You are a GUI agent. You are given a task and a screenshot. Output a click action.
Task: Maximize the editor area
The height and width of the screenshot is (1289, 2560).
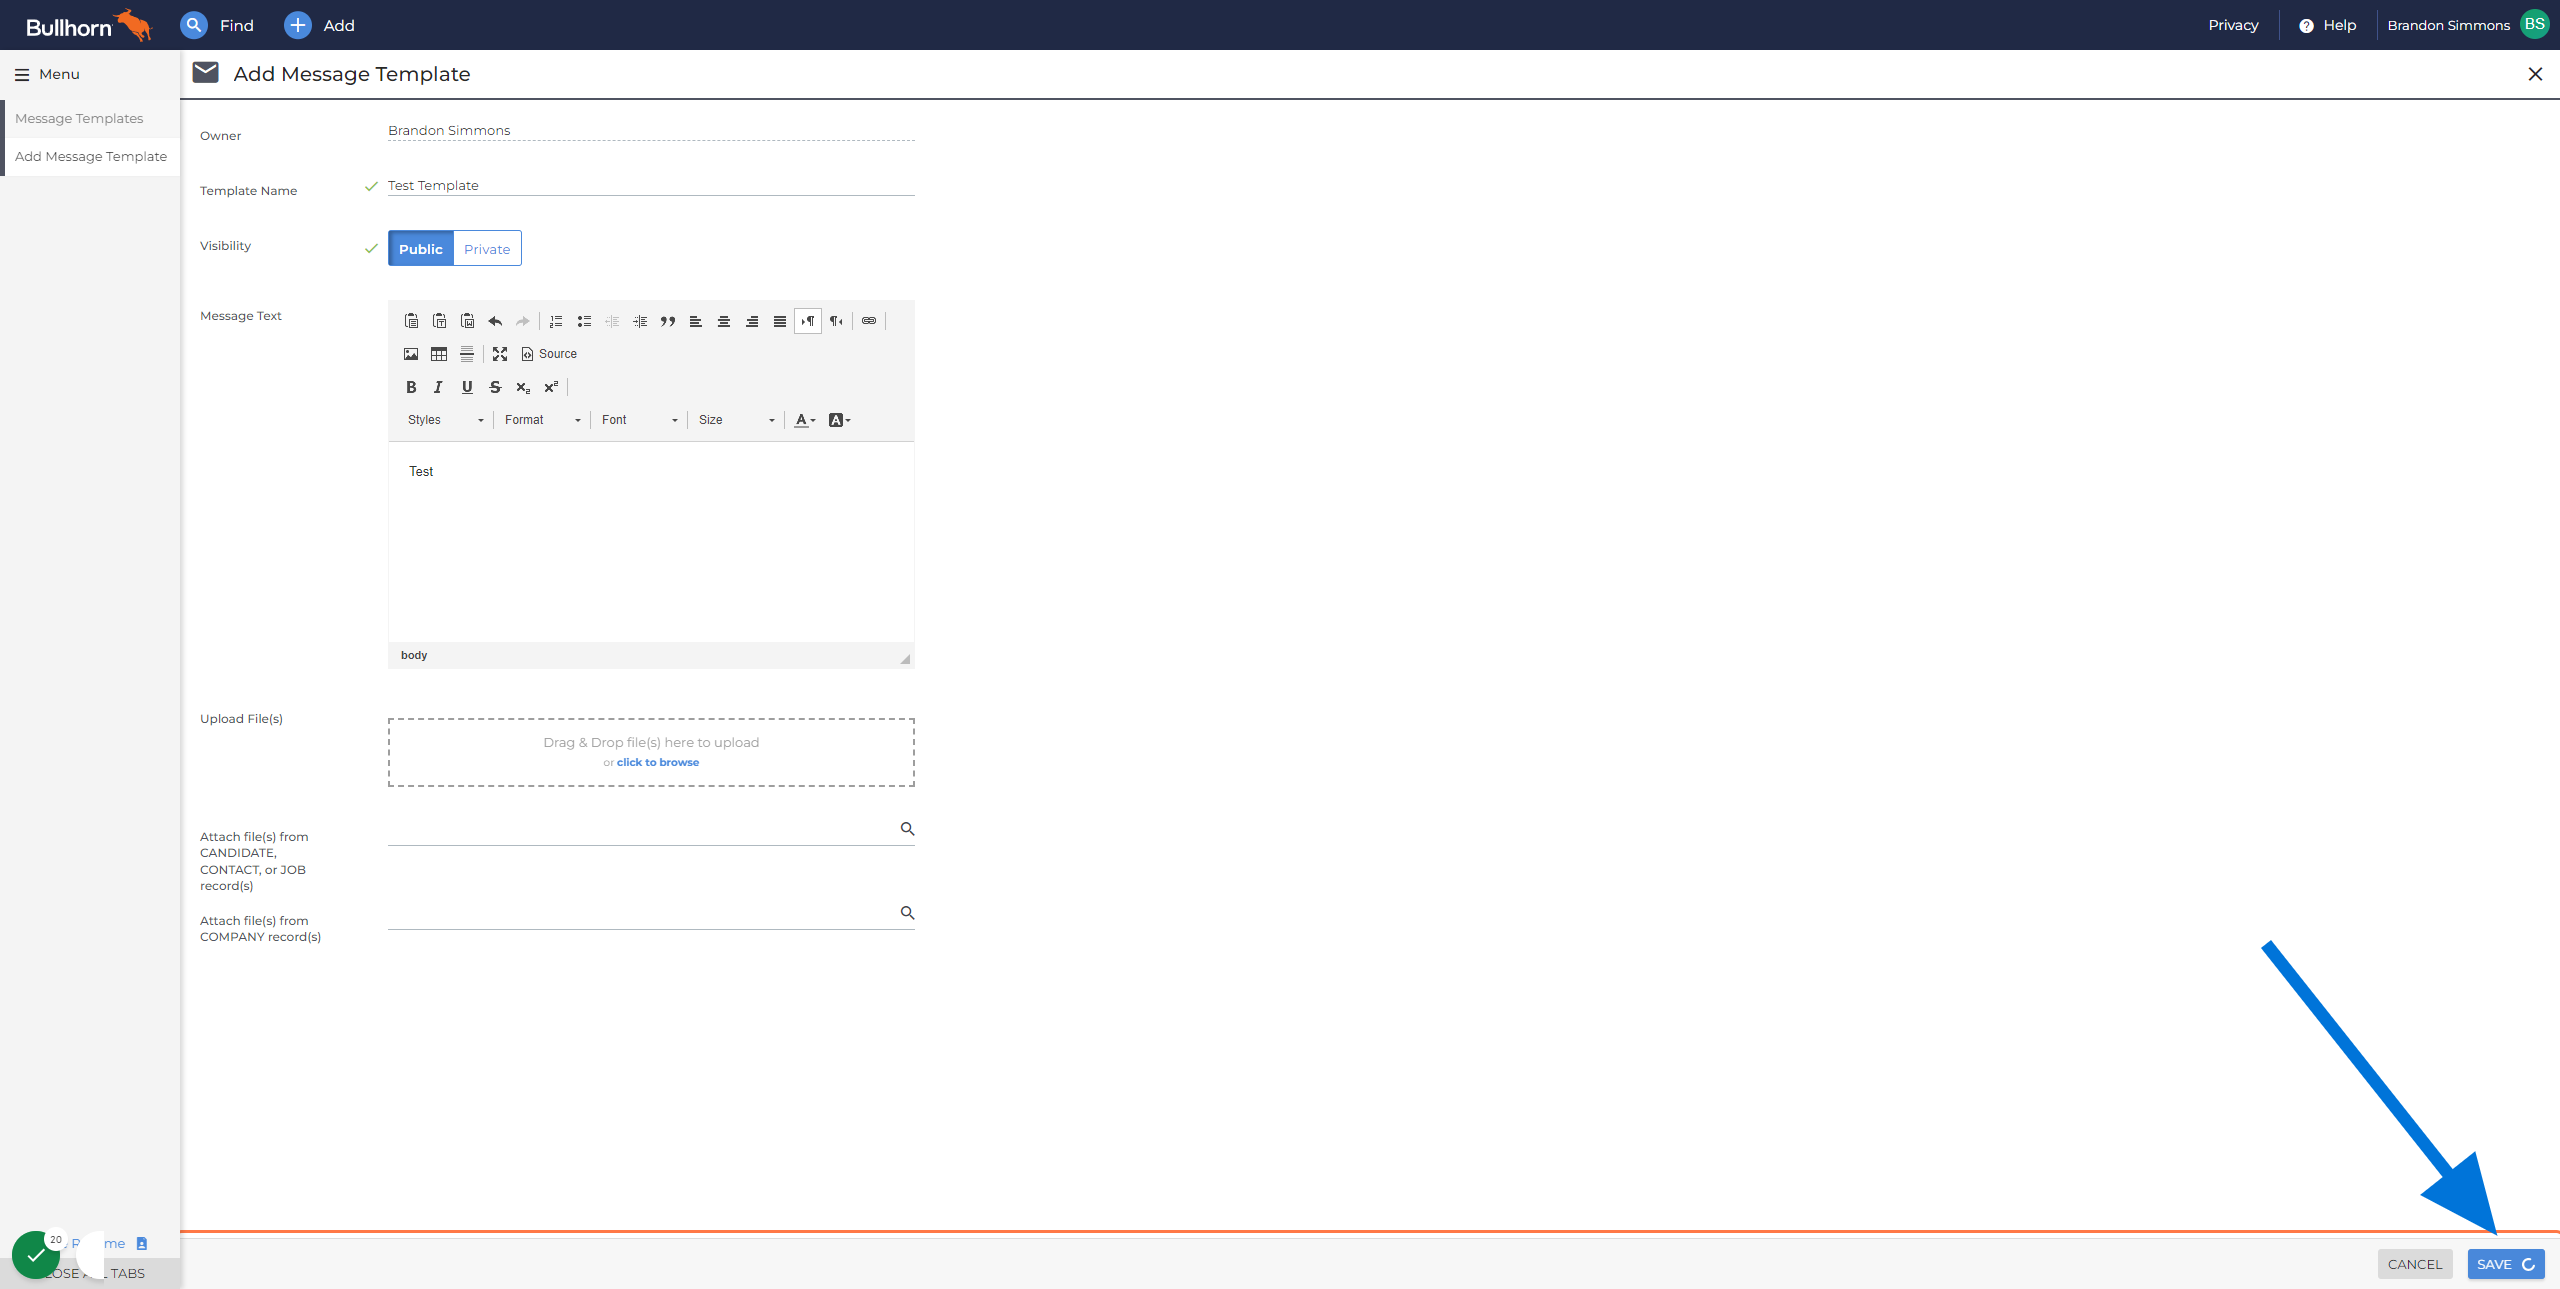500,354
